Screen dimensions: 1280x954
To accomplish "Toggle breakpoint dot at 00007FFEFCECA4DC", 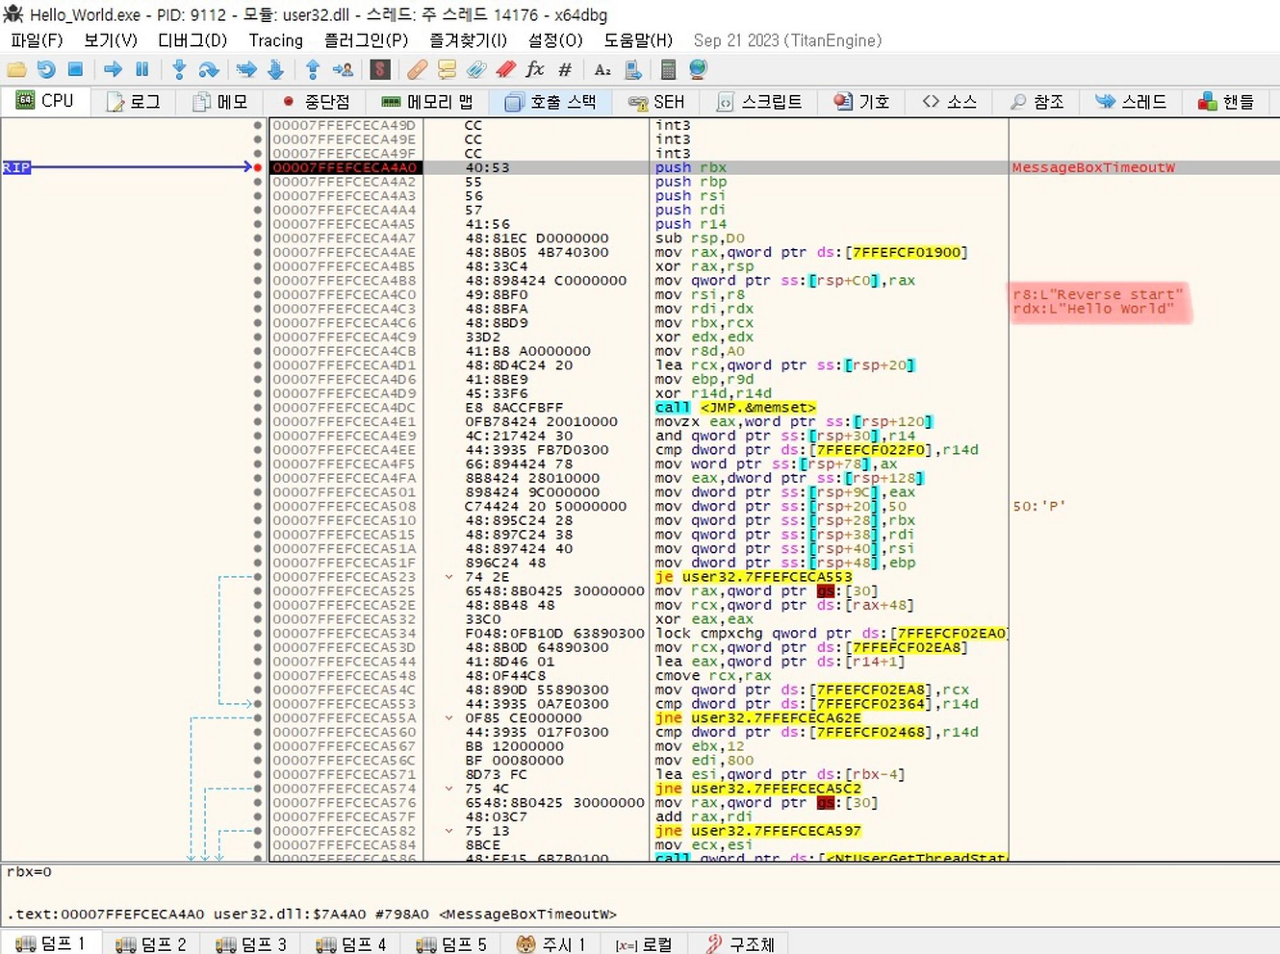I will click(x=258, y=407).
